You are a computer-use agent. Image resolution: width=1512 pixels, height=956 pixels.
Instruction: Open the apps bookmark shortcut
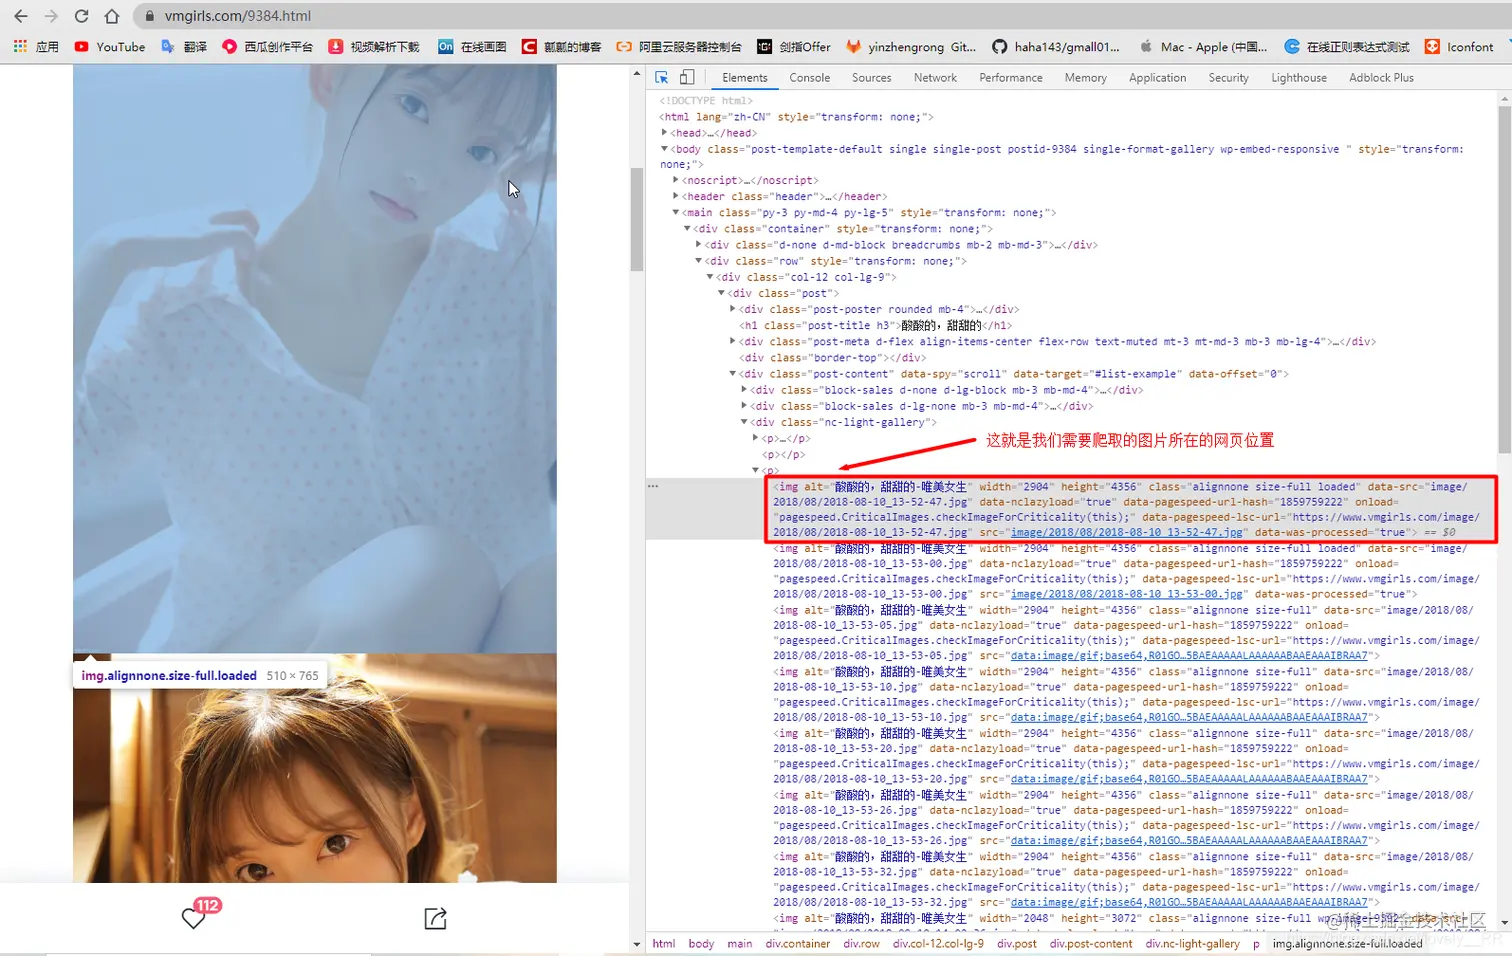(36, 47)
